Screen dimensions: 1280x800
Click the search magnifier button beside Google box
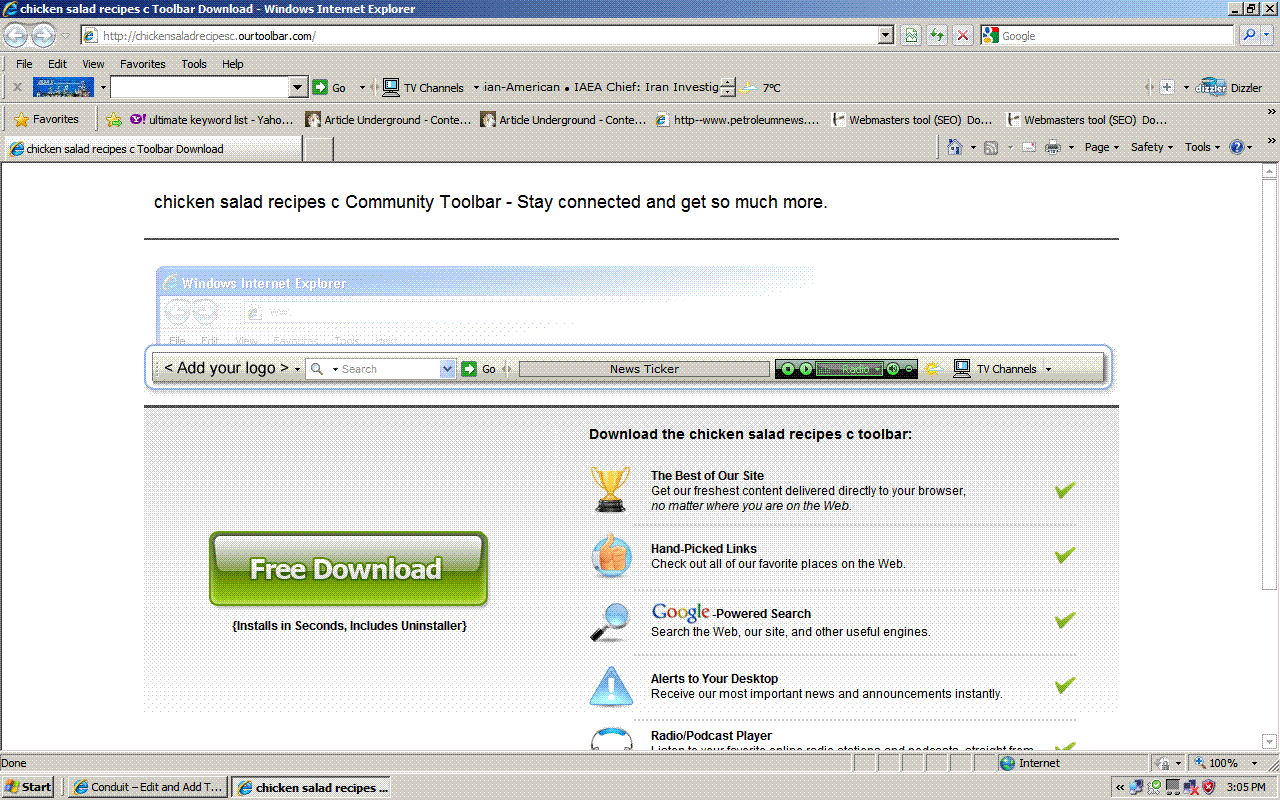tap(1249, 36)
